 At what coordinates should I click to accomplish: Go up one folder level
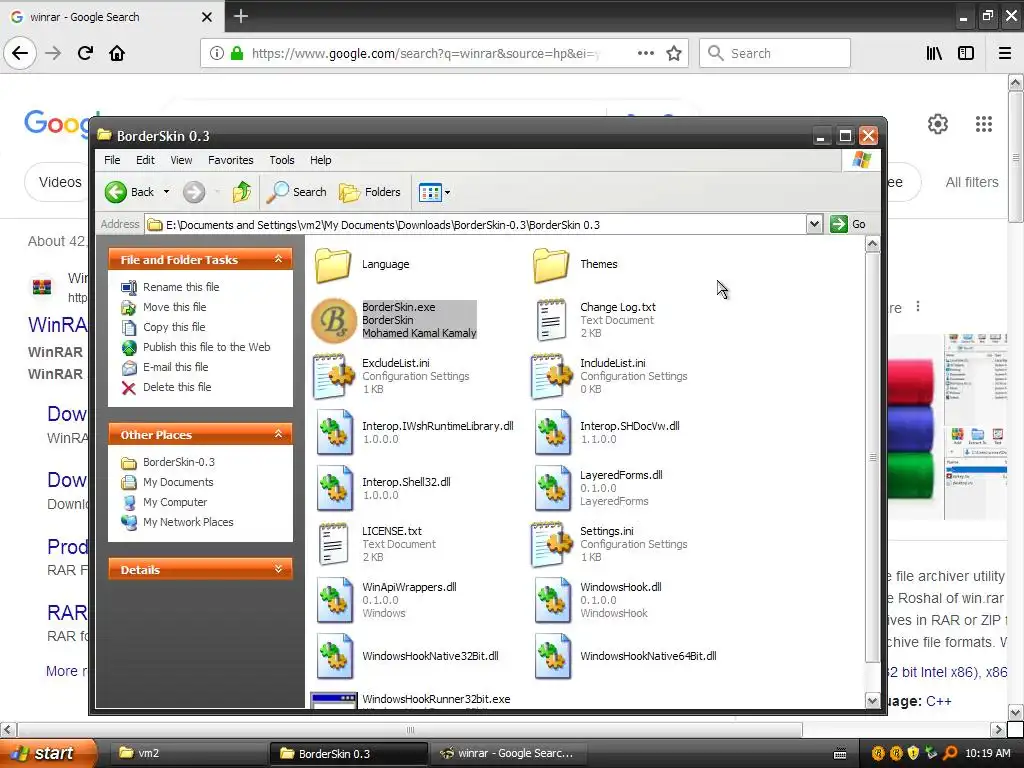point(242,192)
